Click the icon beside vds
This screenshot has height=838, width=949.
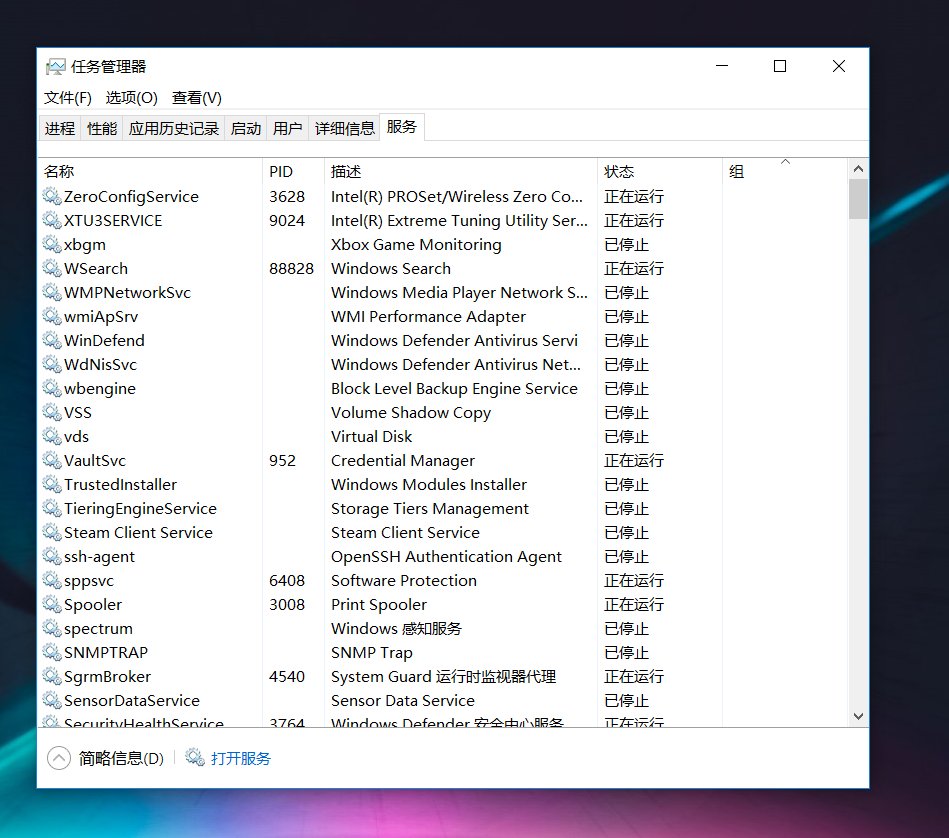pyautogui.click(x=52, y=436)
